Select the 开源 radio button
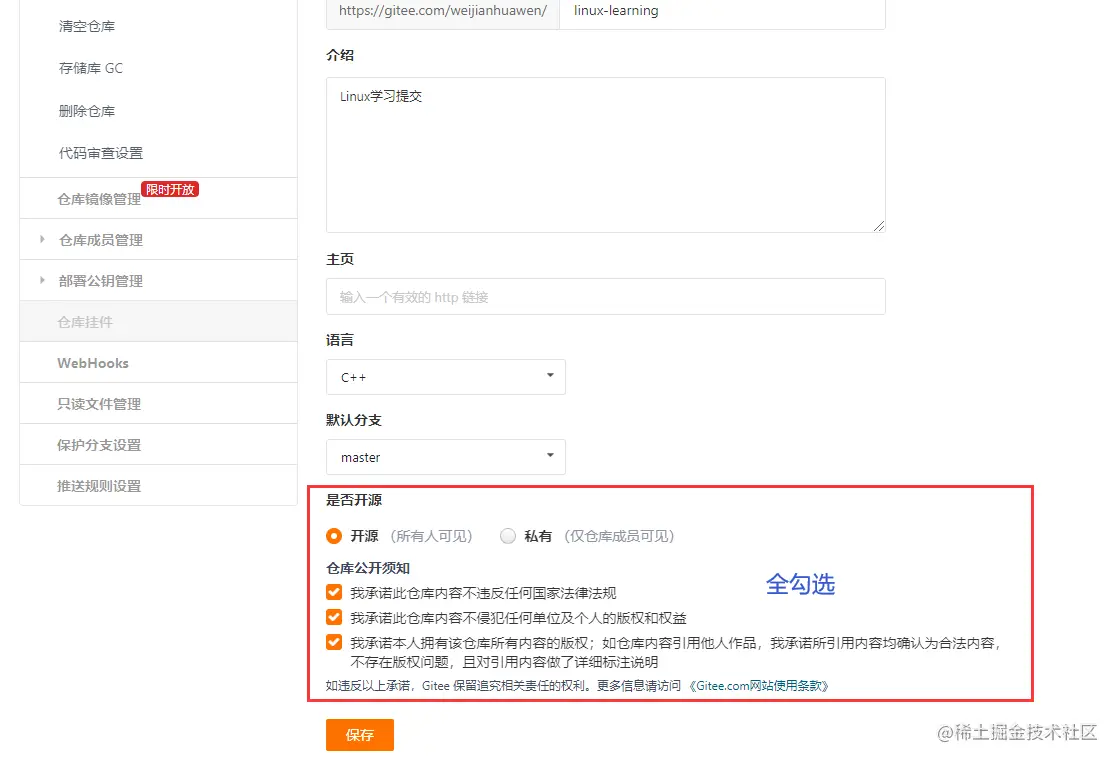 click(334, 536)
